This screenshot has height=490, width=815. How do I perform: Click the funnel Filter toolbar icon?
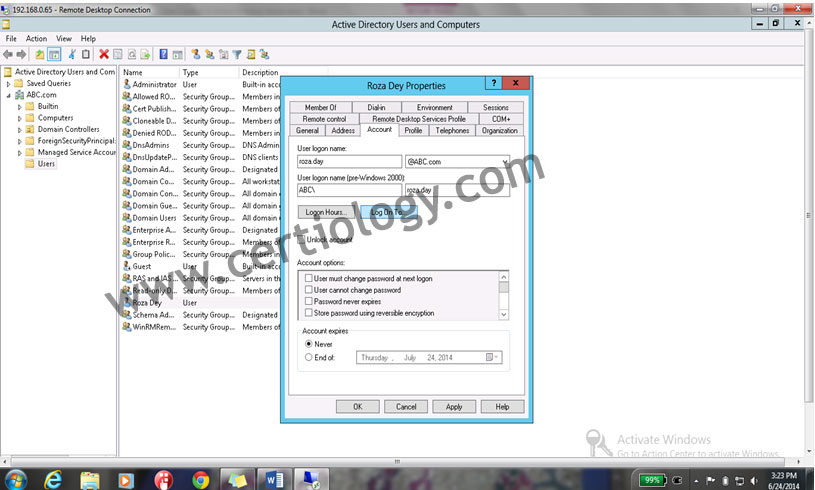(237, 54)
